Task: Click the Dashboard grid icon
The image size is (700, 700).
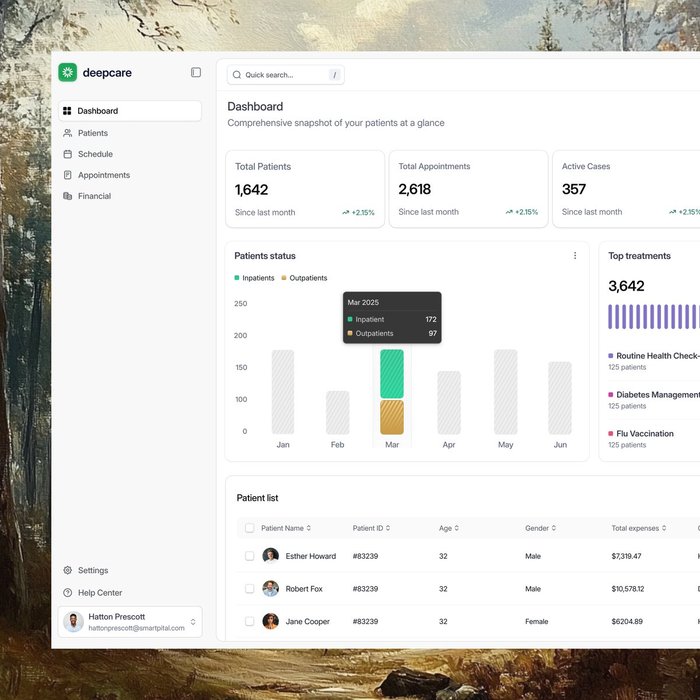Action: coord(67,111)
